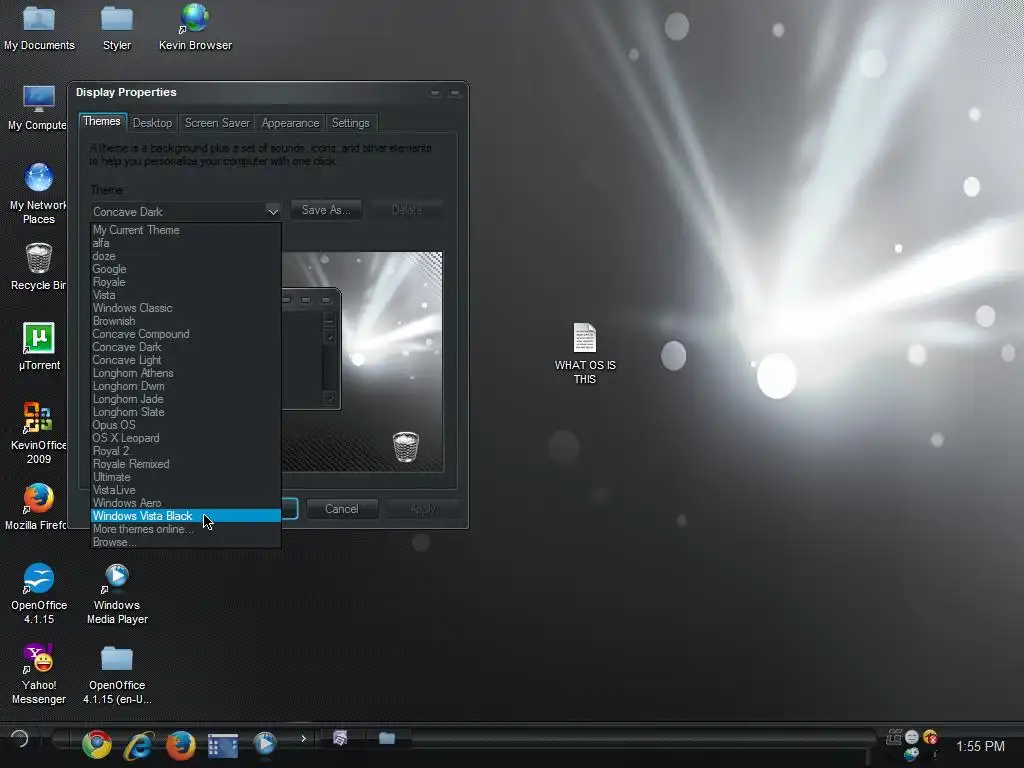The width and height of the screenshot is (1024, 768).
Task: Switch to the Settings tab
Action: point(350,123)
